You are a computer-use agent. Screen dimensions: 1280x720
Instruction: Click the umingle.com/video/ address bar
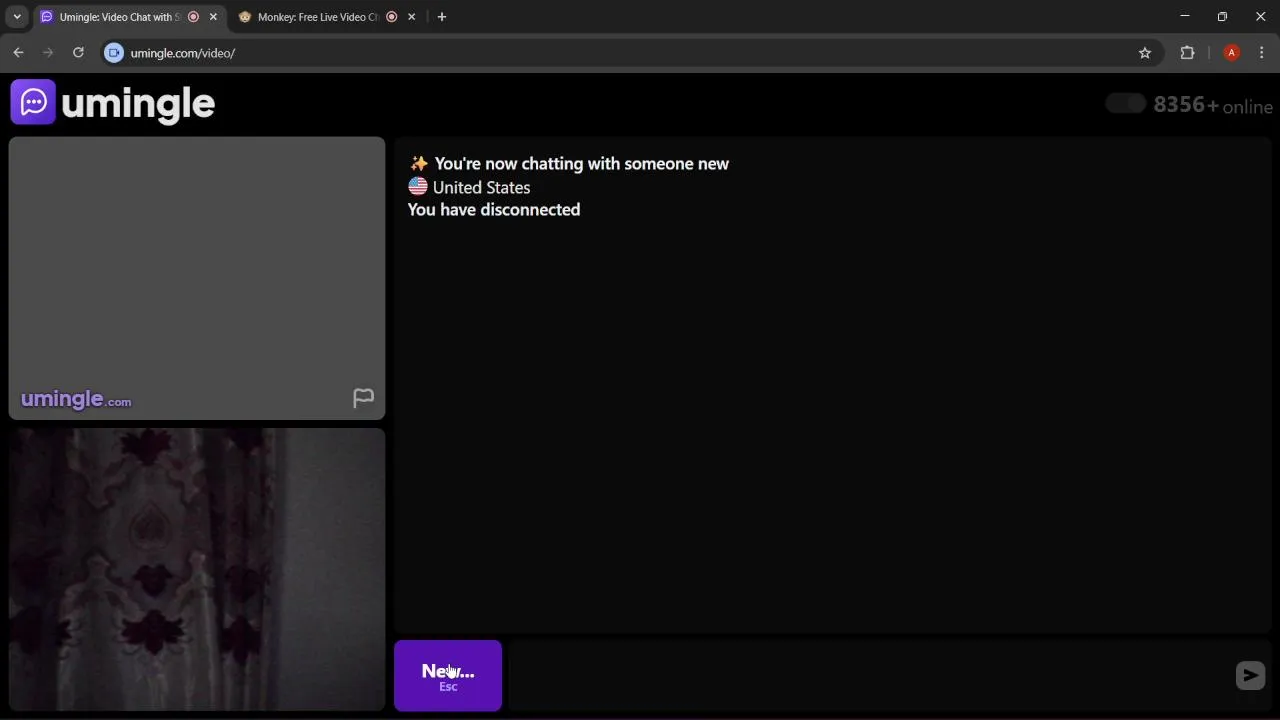(x=630, y=53)
